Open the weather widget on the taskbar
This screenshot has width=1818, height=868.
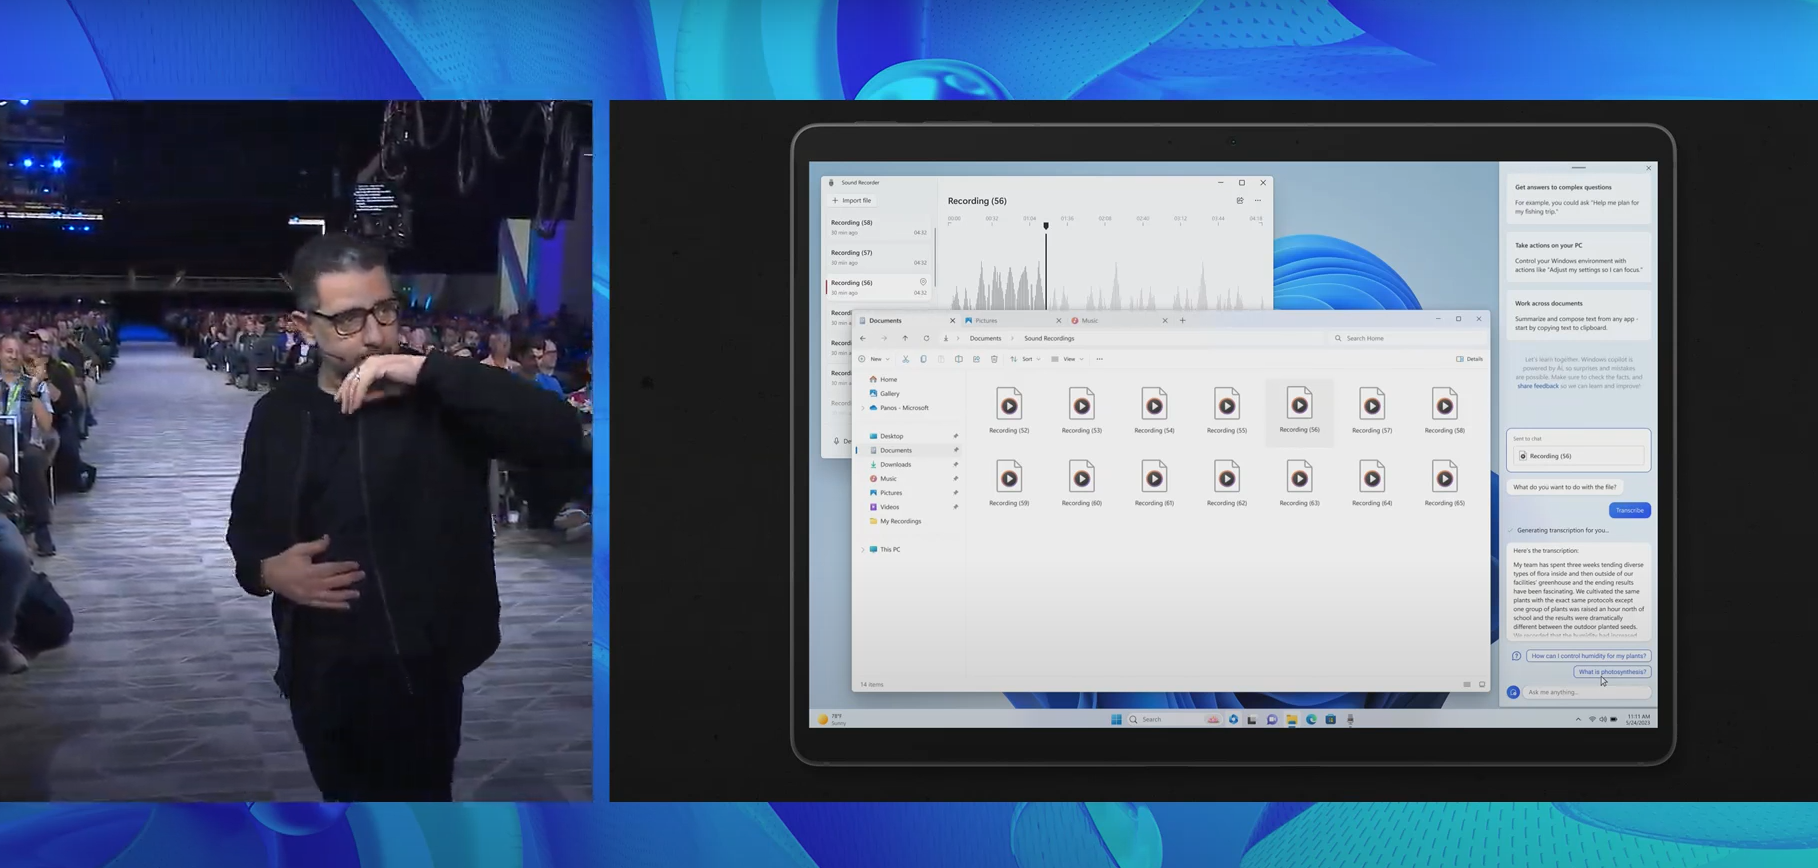pyautogui.click(x=832, y=719)
